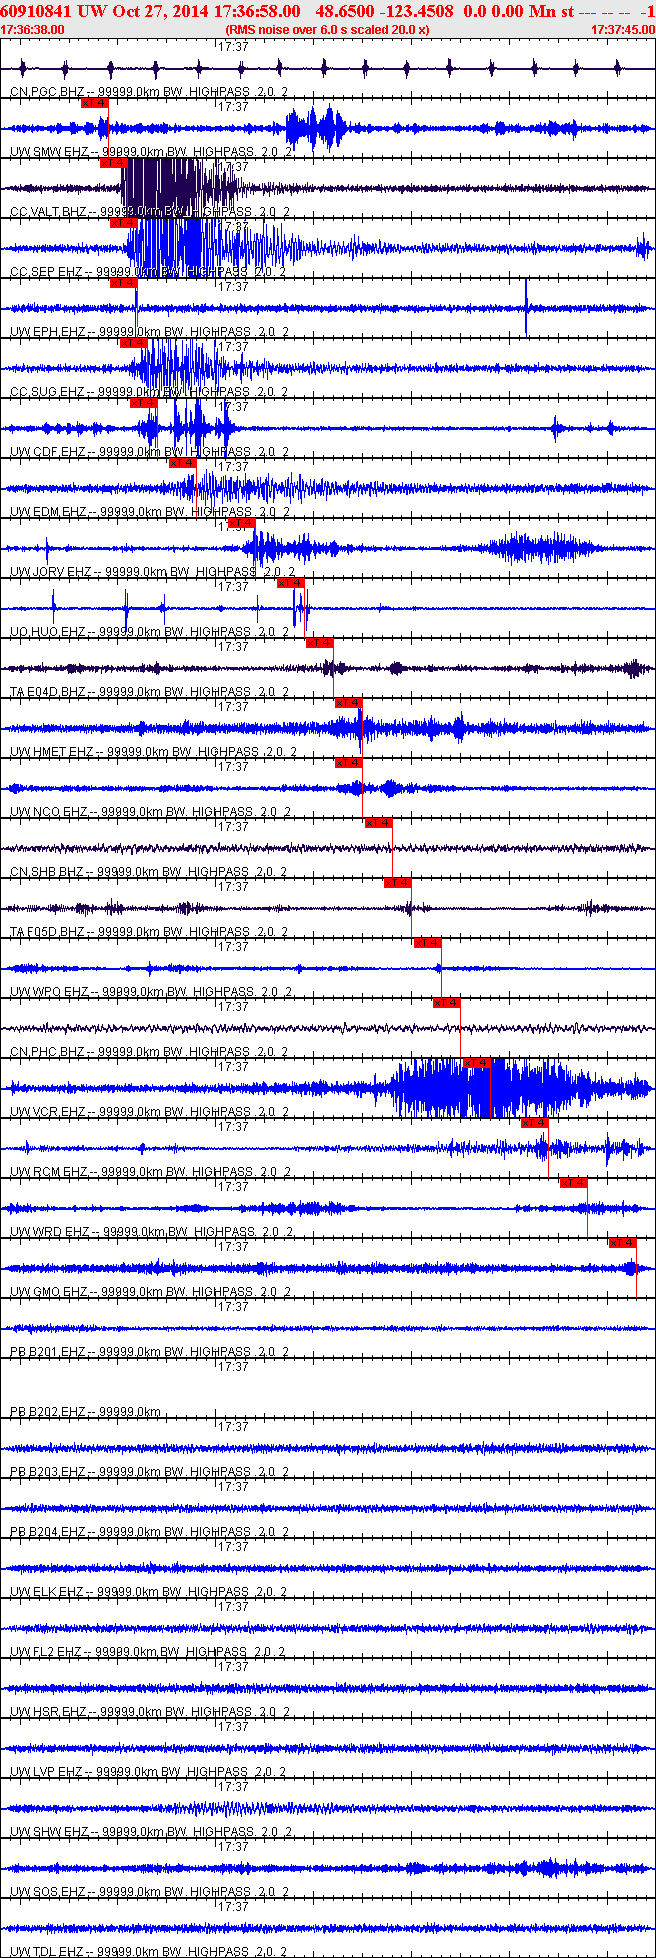Click the red arrival marker on CC.SUG.EHZ trace
The width and height of the screenshot is (656, 1958).
click(x=133, y=342)
